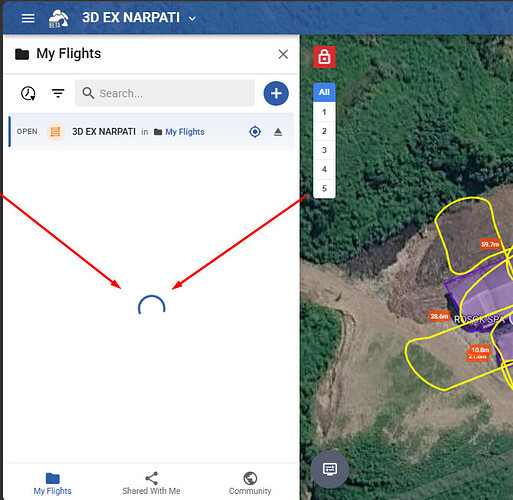
Task: Switch to Community tab
Action: 250,484
